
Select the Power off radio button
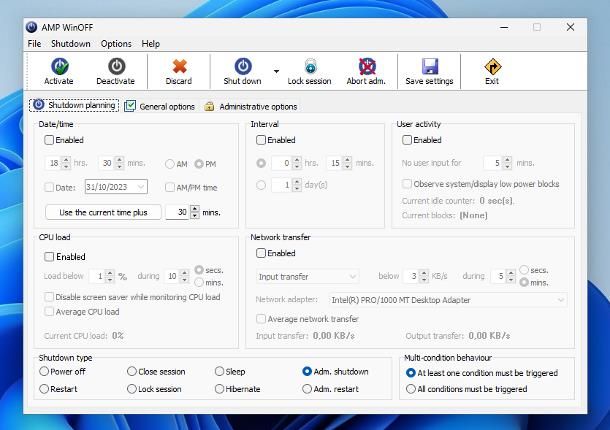(x=44, y=371)
